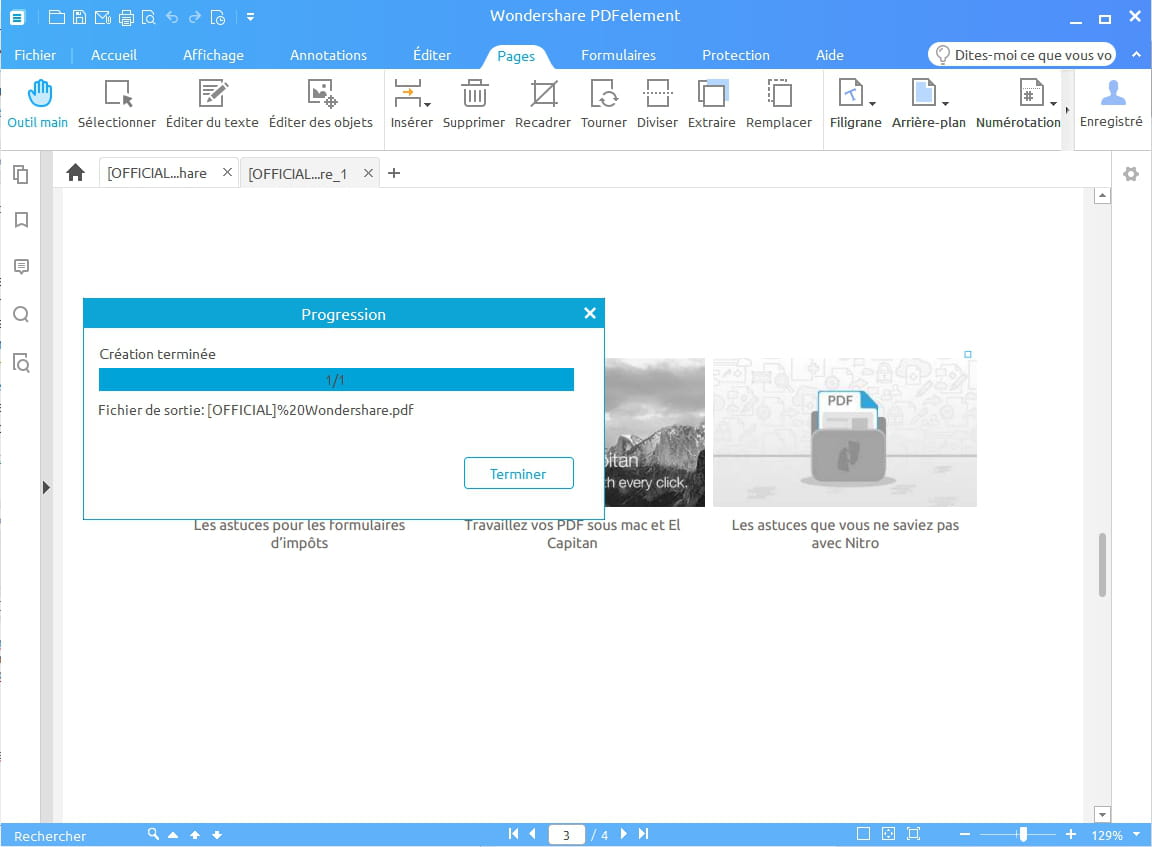Redo the last undone action
This screenshot has height=847, width=1152.
195,17
